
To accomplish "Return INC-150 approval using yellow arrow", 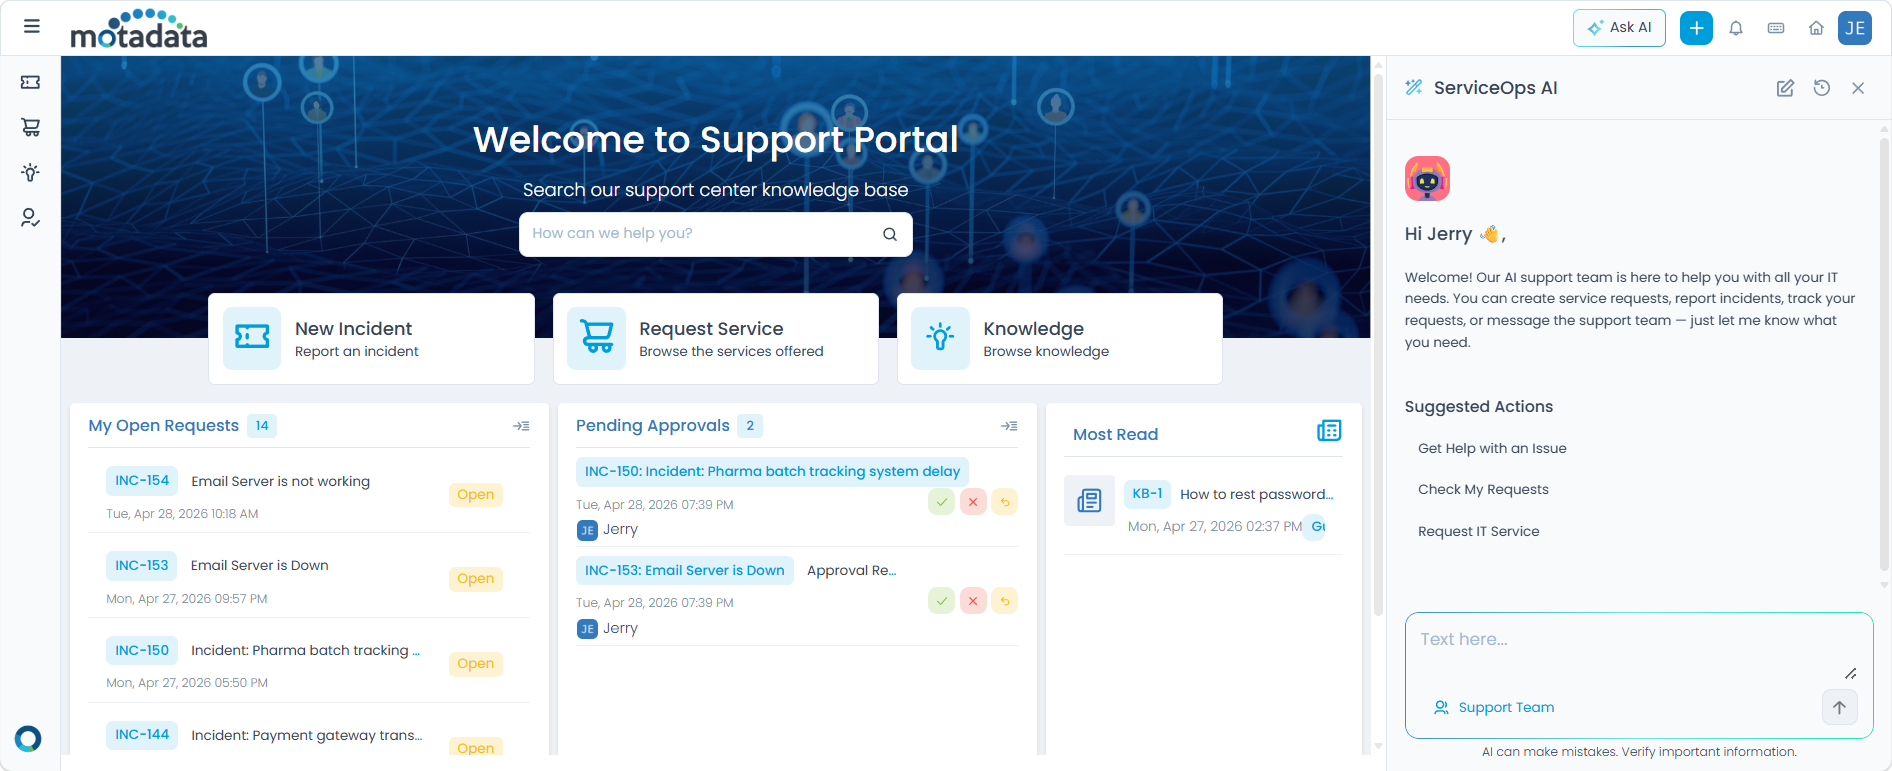I will click(1005, 502).
